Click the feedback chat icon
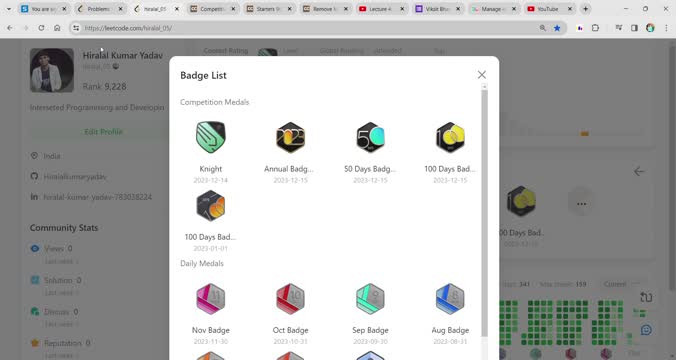Screen dimensions: 676x360 coord(646,330)
